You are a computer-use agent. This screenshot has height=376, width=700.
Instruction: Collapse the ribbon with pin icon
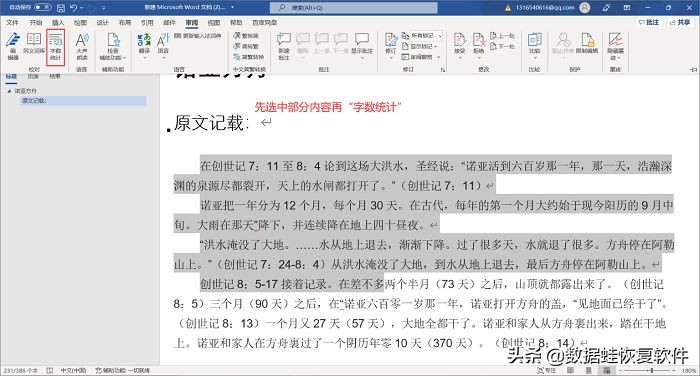click(692, 70)
